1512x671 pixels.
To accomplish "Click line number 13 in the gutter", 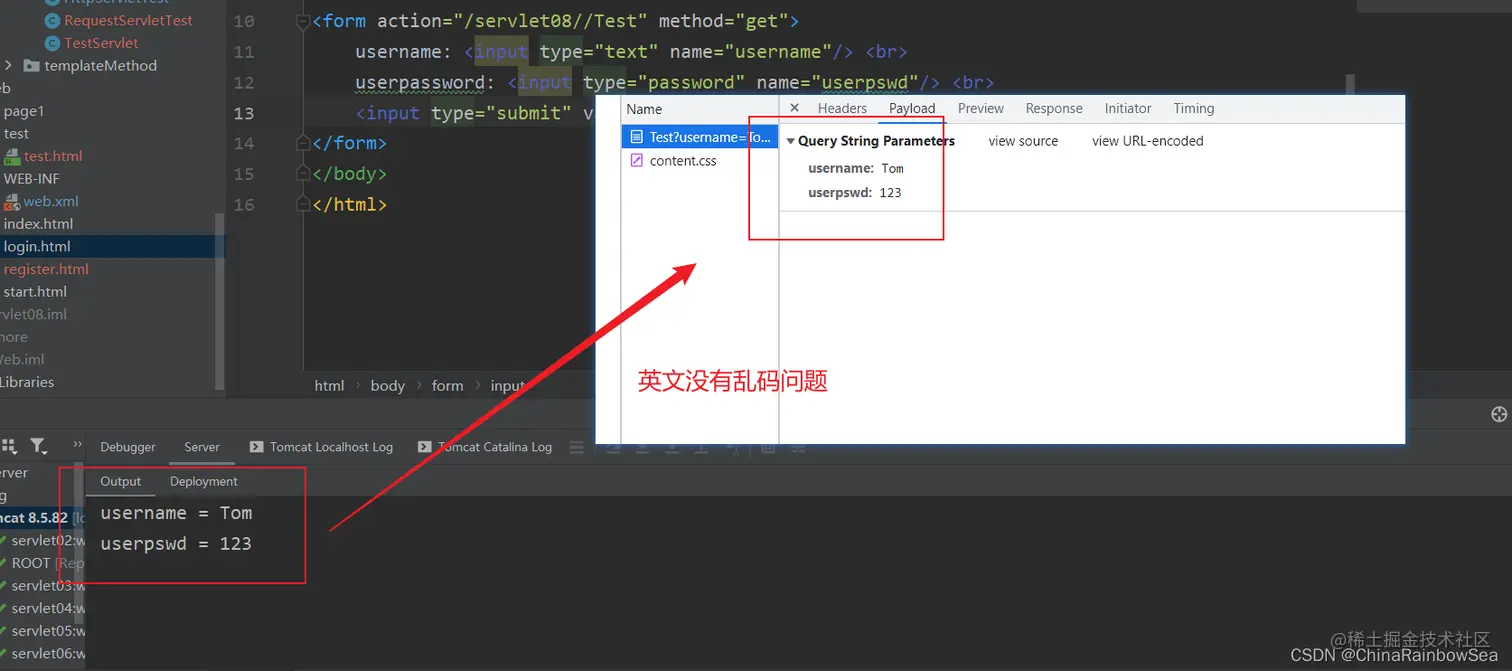I will [244, 113].
